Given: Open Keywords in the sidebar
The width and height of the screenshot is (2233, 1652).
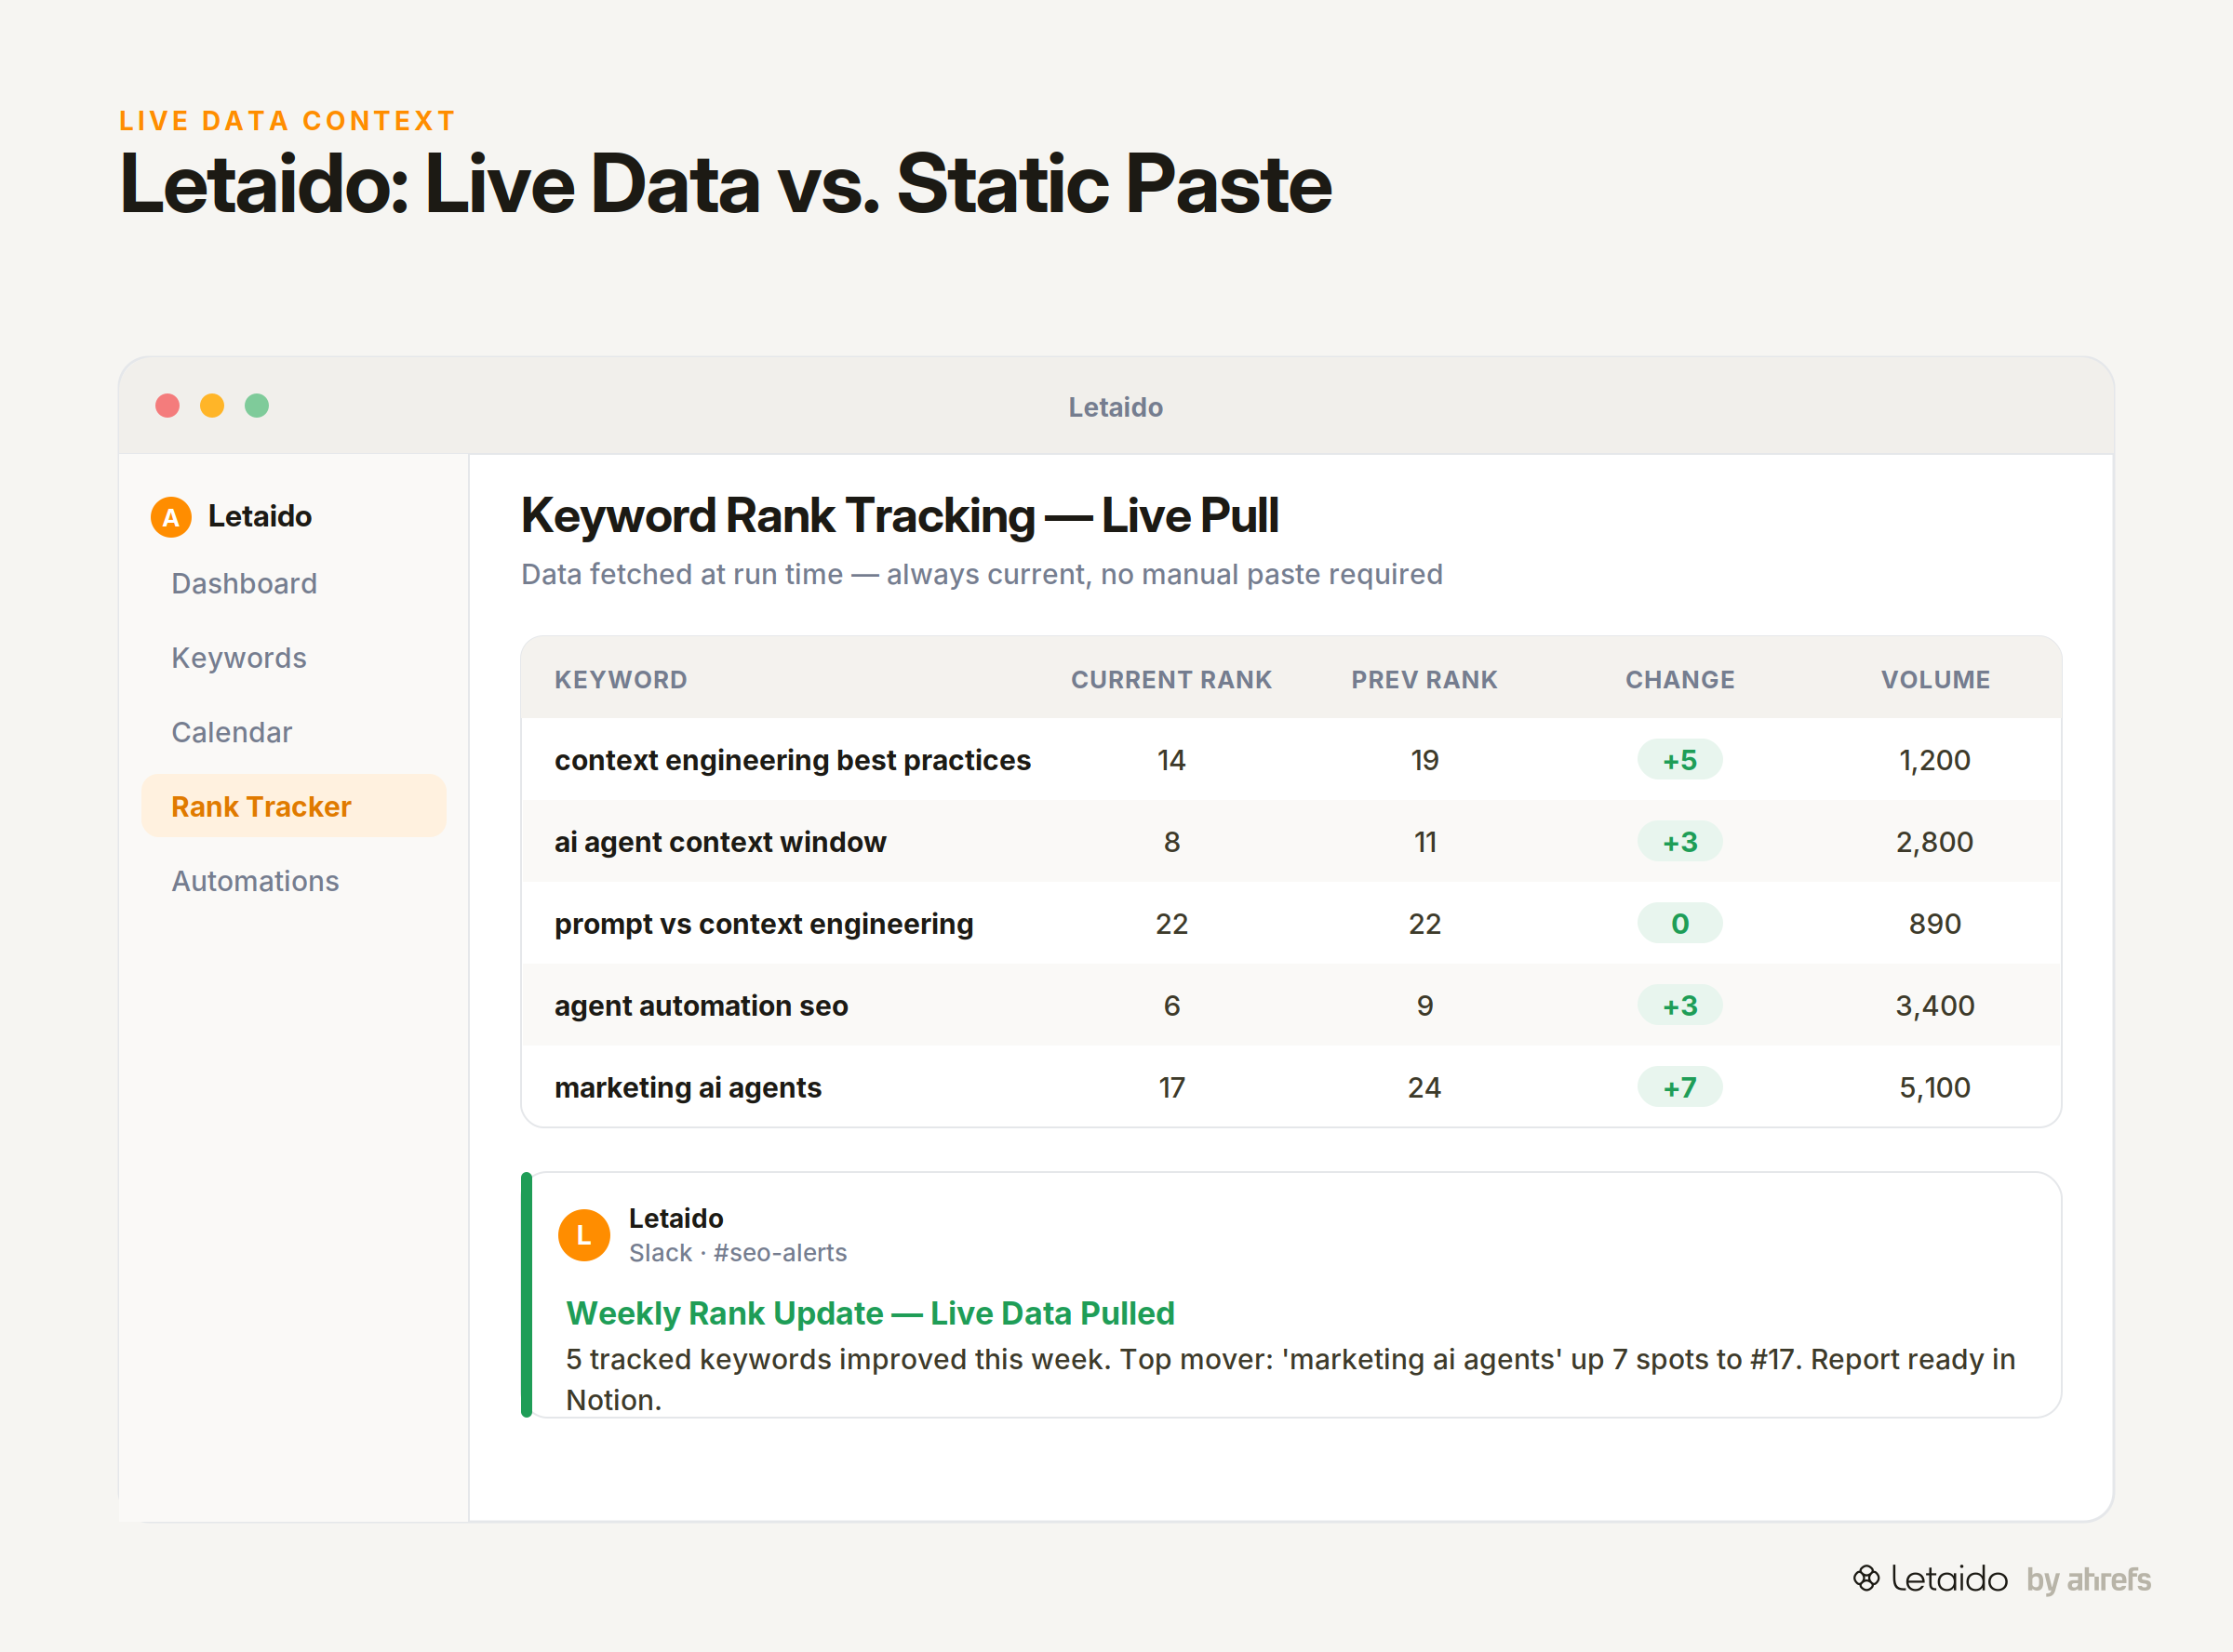Looking at the screenshot, I should tap(239, 657).
